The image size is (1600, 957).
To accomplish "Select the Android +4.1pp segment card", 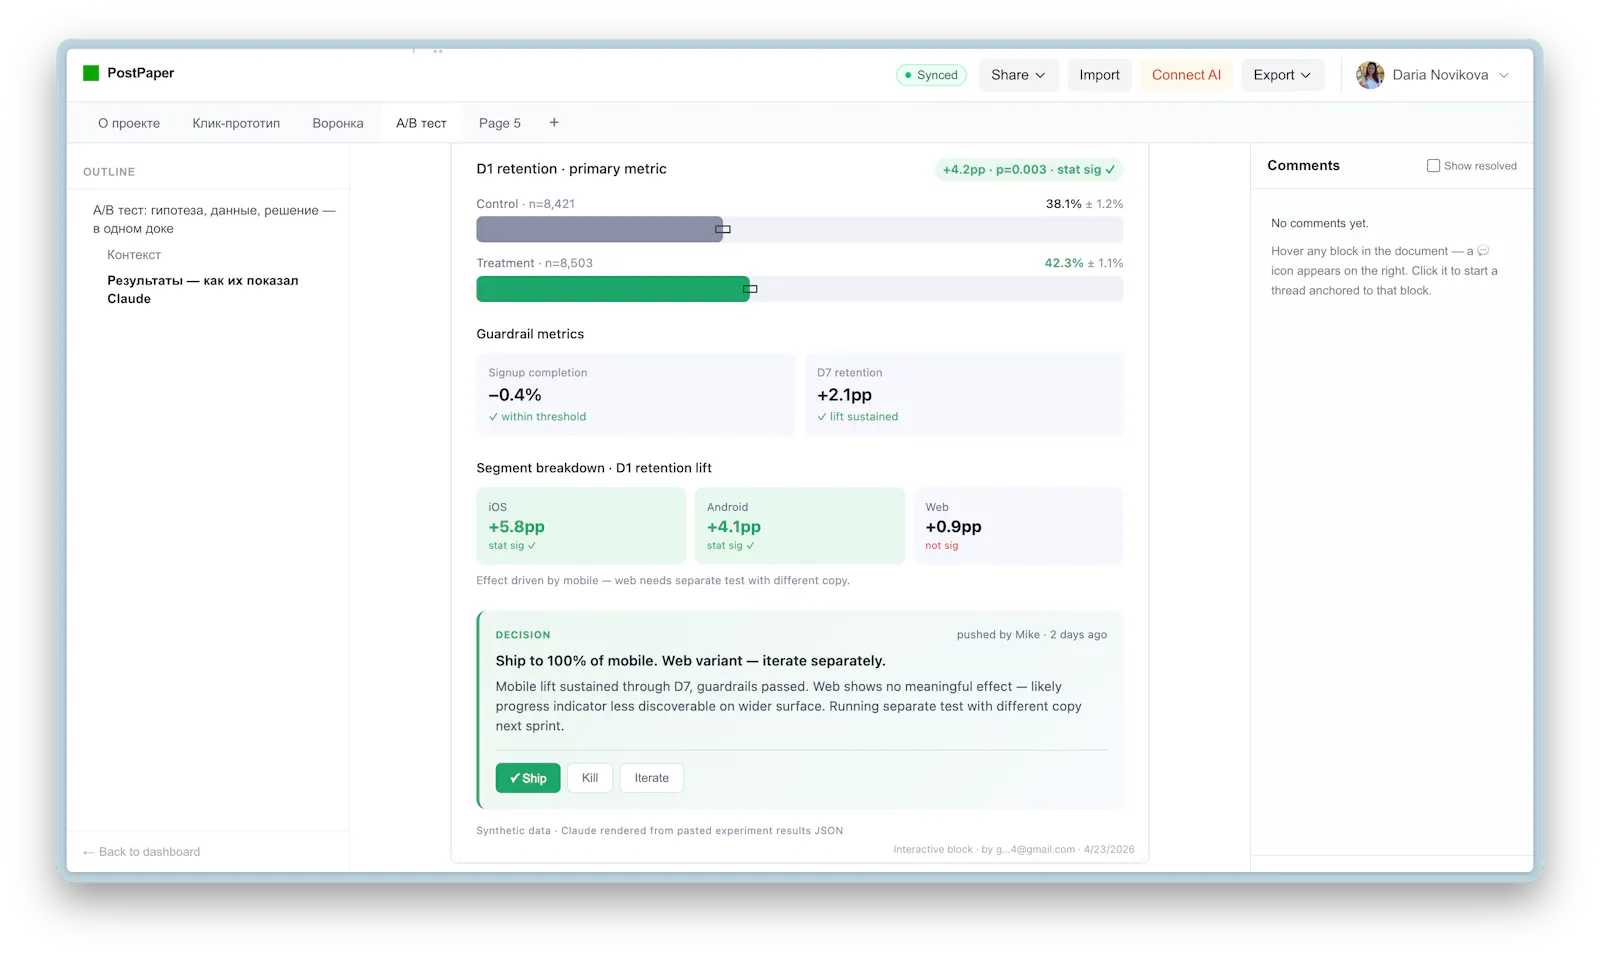I will pos(799,526).
